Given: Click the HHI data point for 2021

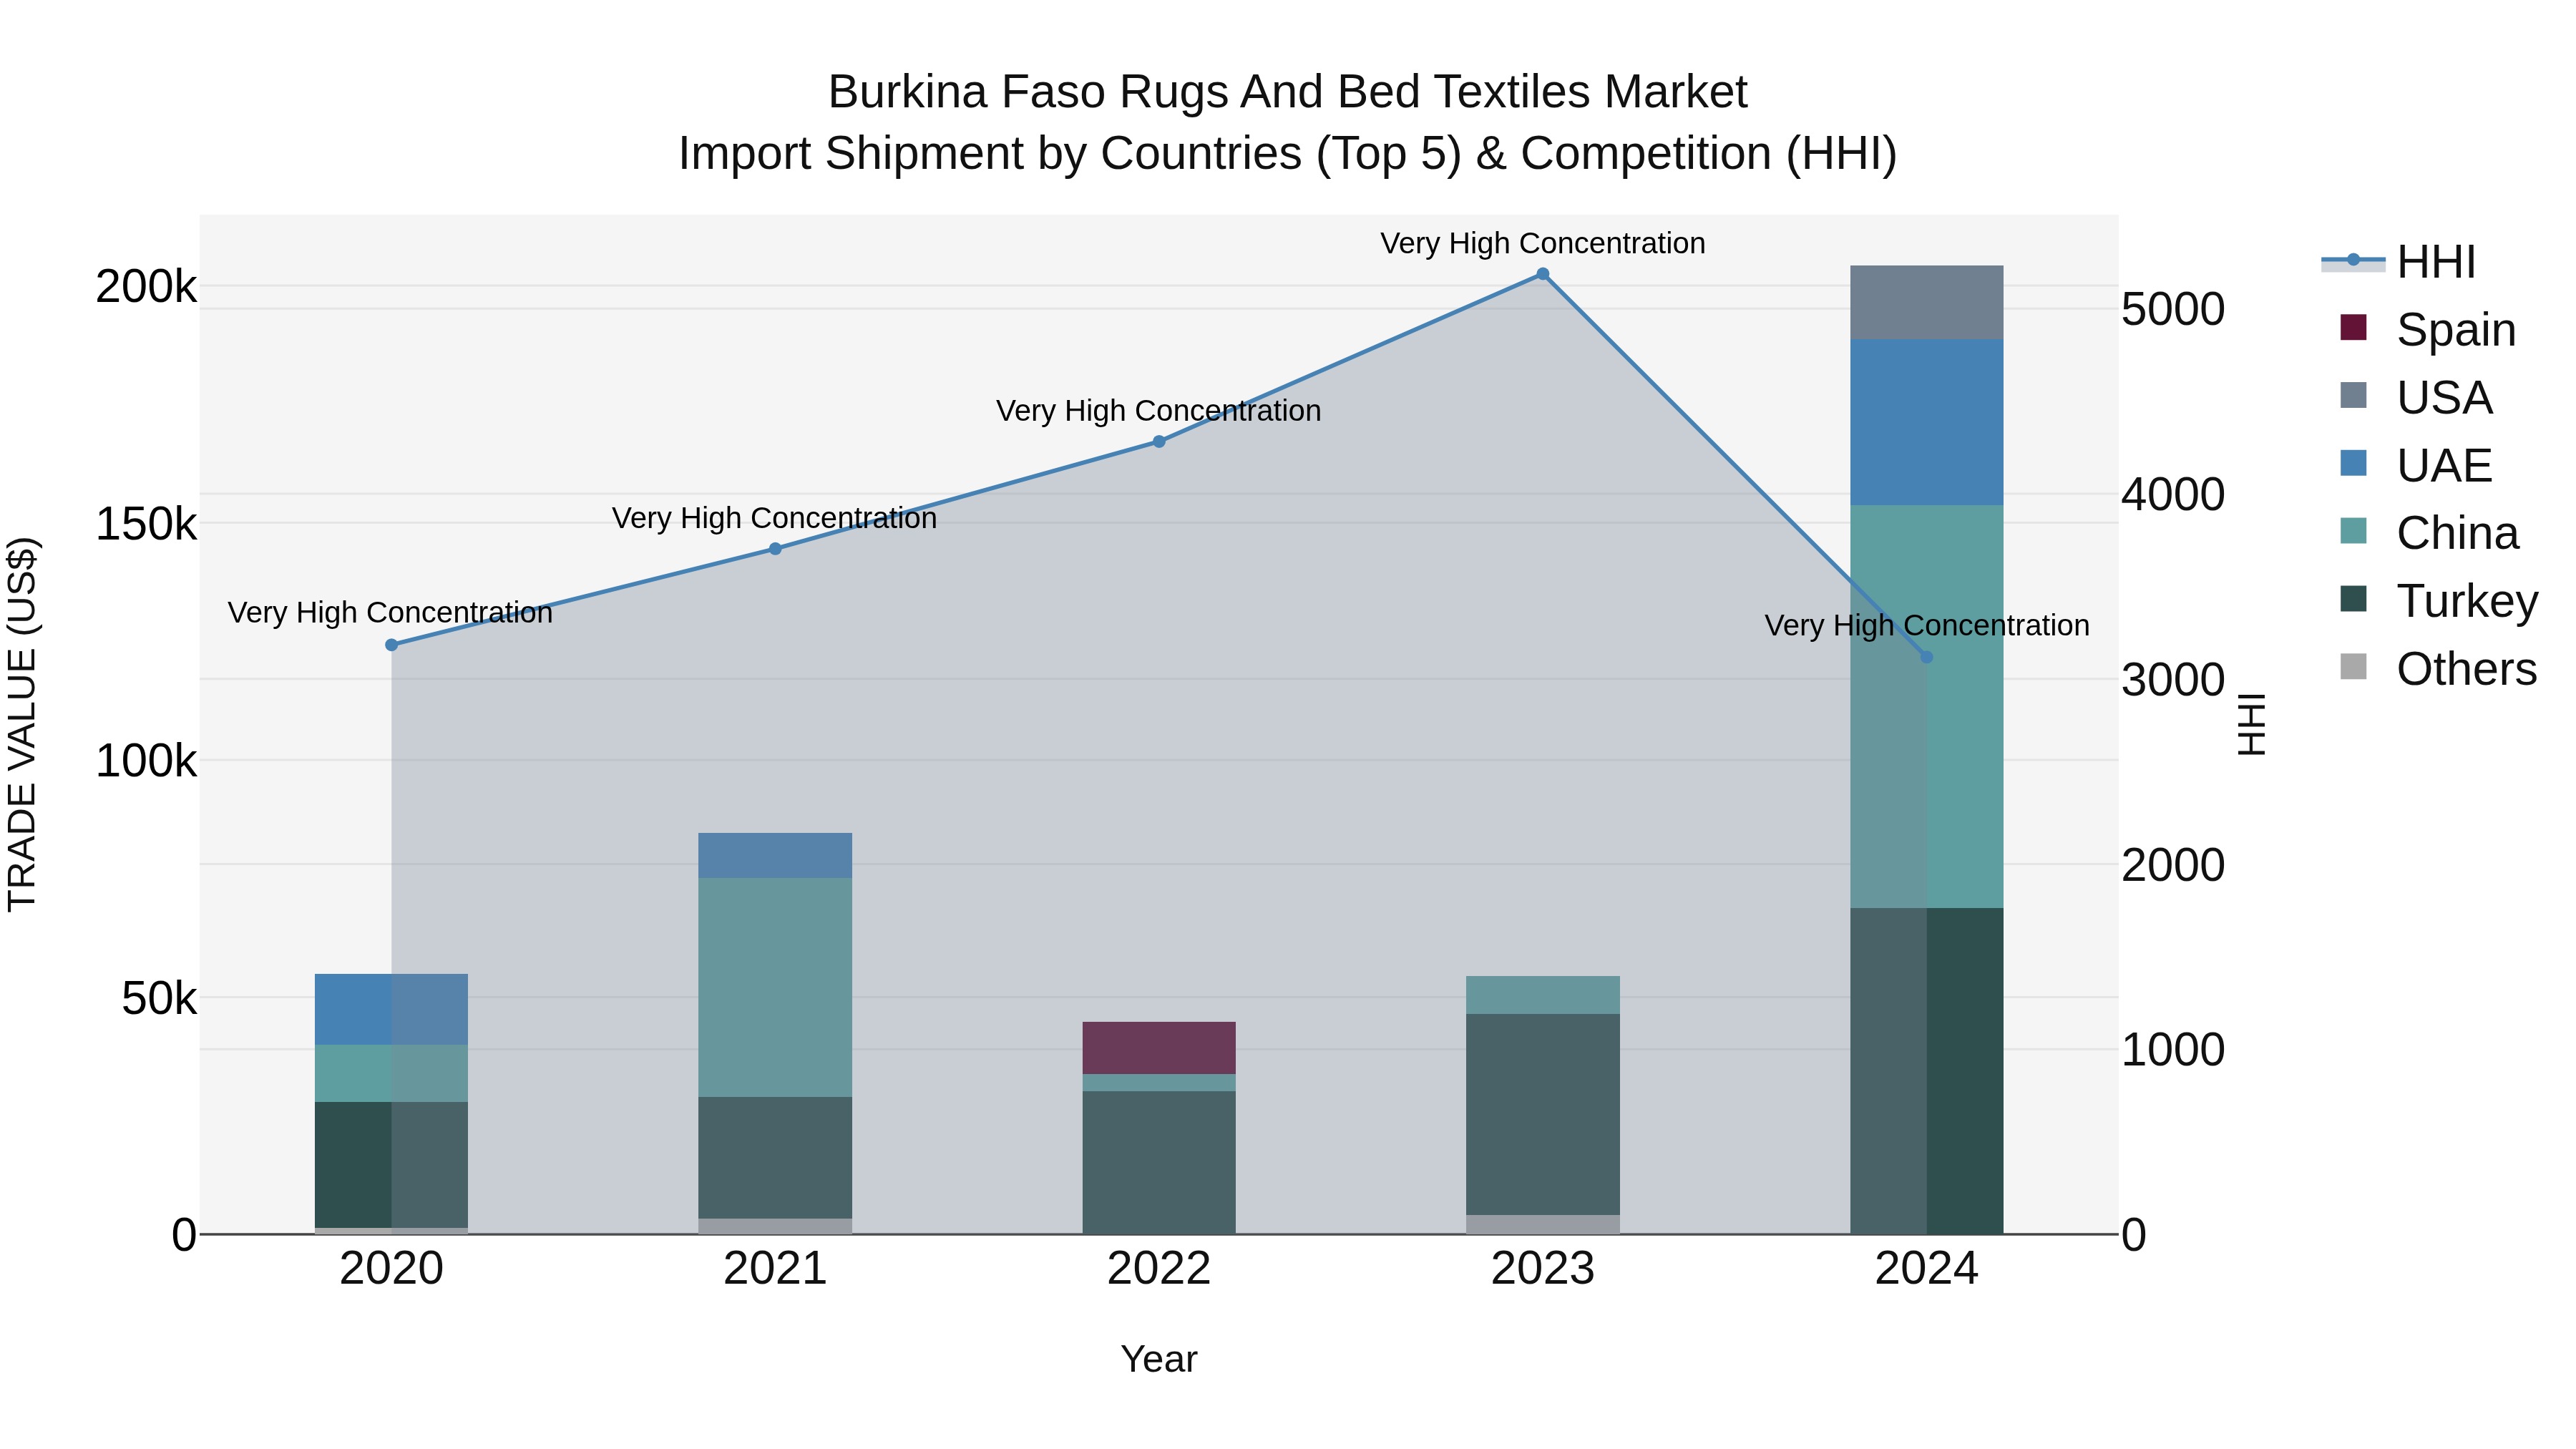Looking at the screenshot, I should click(x=775, y=548).
